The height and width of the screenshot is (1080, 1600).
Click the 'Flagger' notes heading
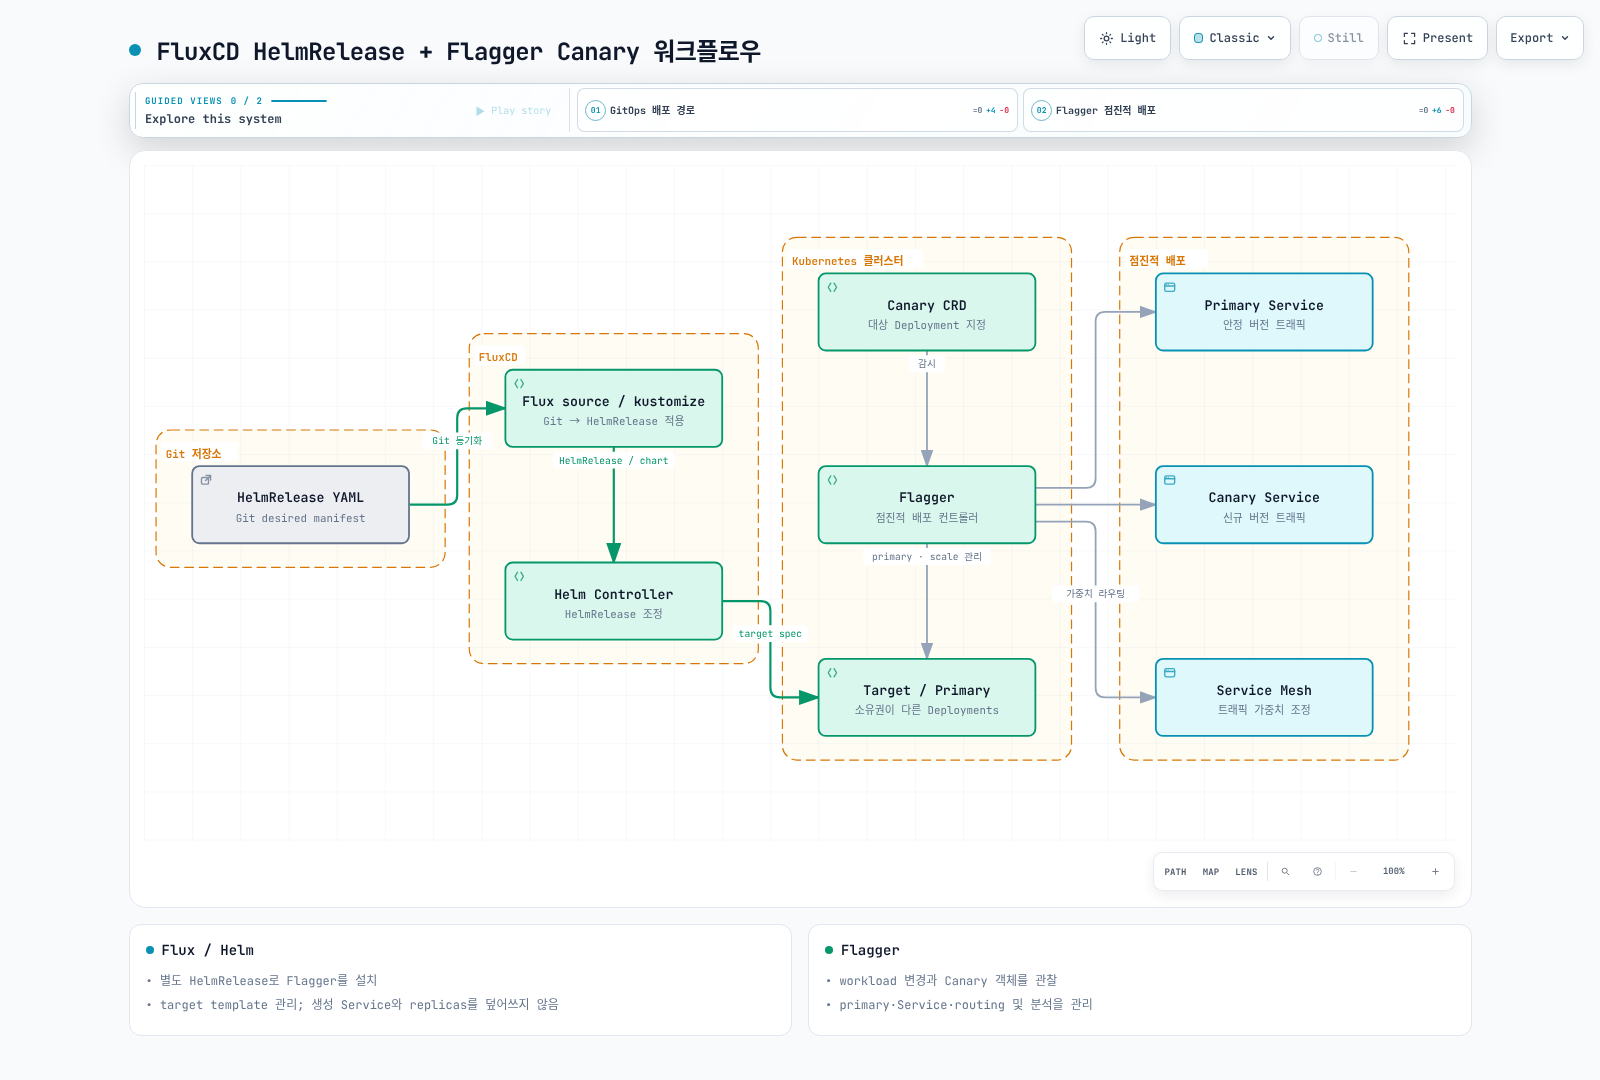[x=870, y=950]
